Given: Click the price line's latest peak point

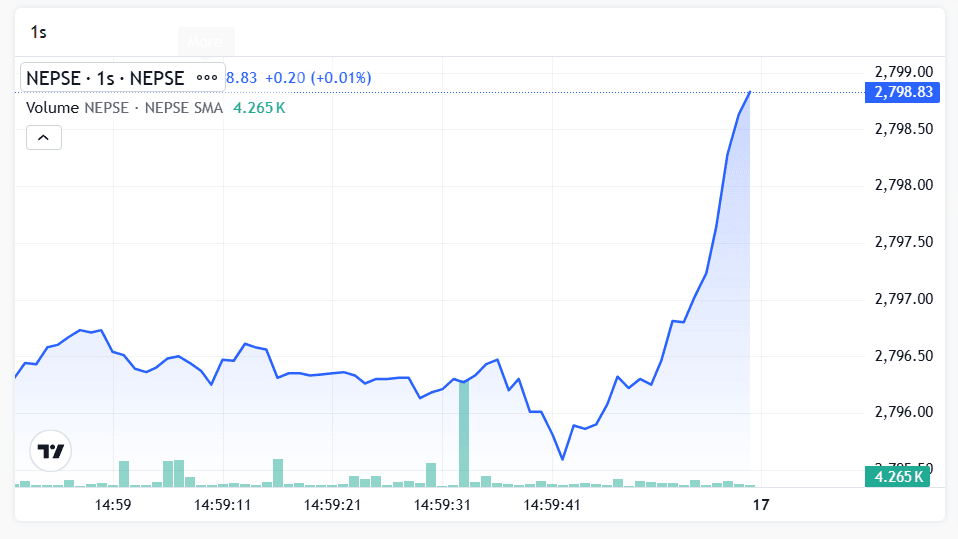Looking at the screenshot, I should point(750,92).
